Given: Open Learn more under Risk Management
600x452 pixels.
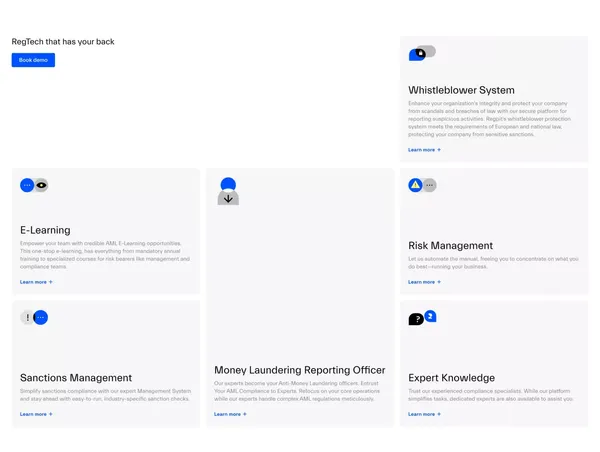Looking at the screenshot, I should pos(424,282).
